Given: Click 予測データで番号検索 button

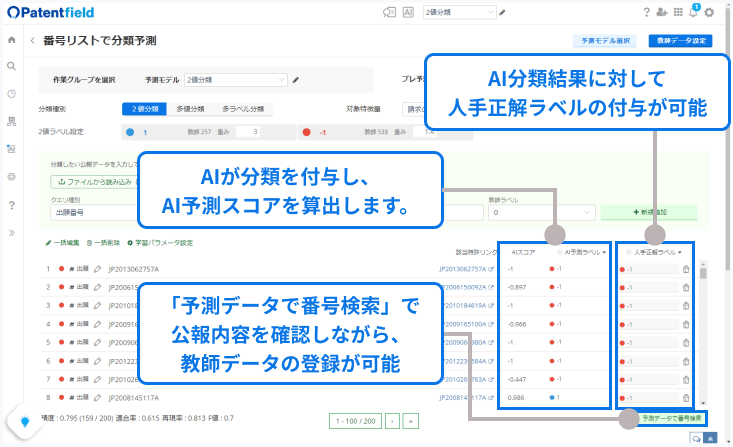Looking at the screenshot, I should (x=672, y=418).
